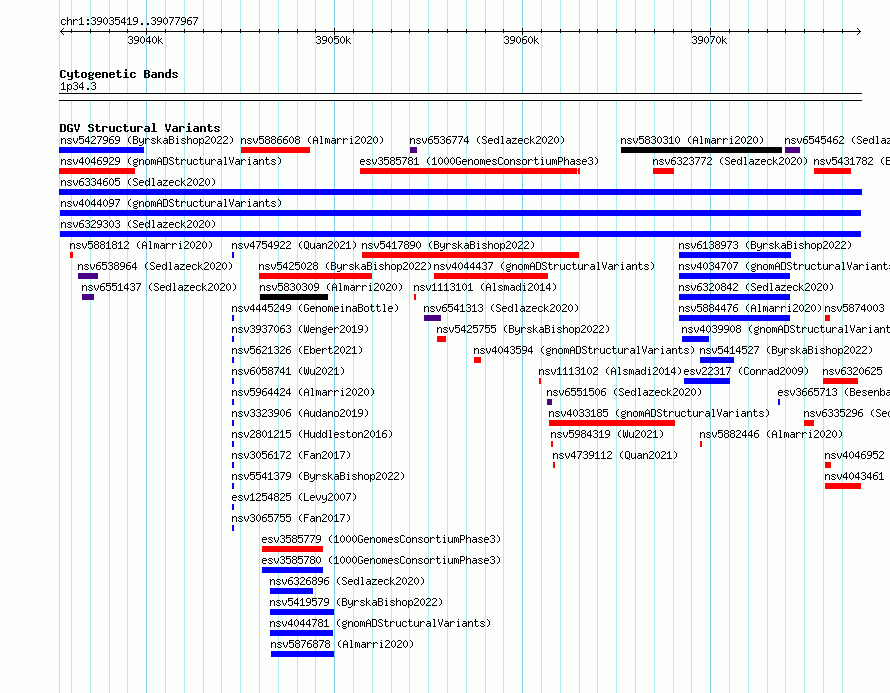Image resolution: width=890 pixels, height=693 pixels.
Task: Select nsv6538964 (Sedlazeck2020) label
Action: click(x=155, y=266)
